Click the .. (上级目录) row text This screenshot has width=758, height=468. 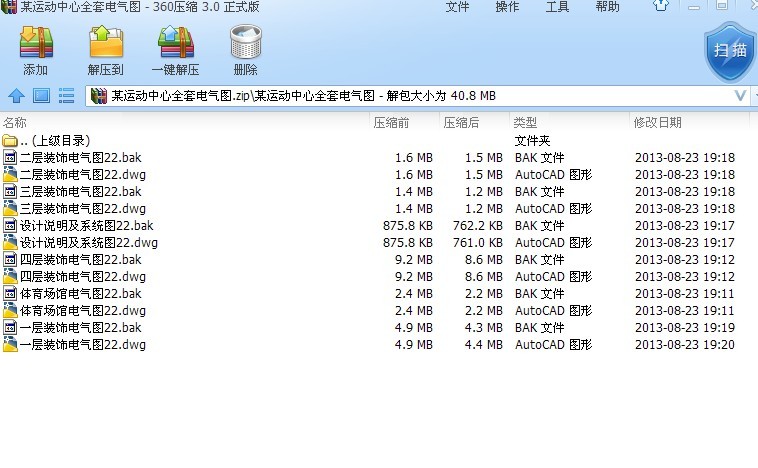point(55,141)
